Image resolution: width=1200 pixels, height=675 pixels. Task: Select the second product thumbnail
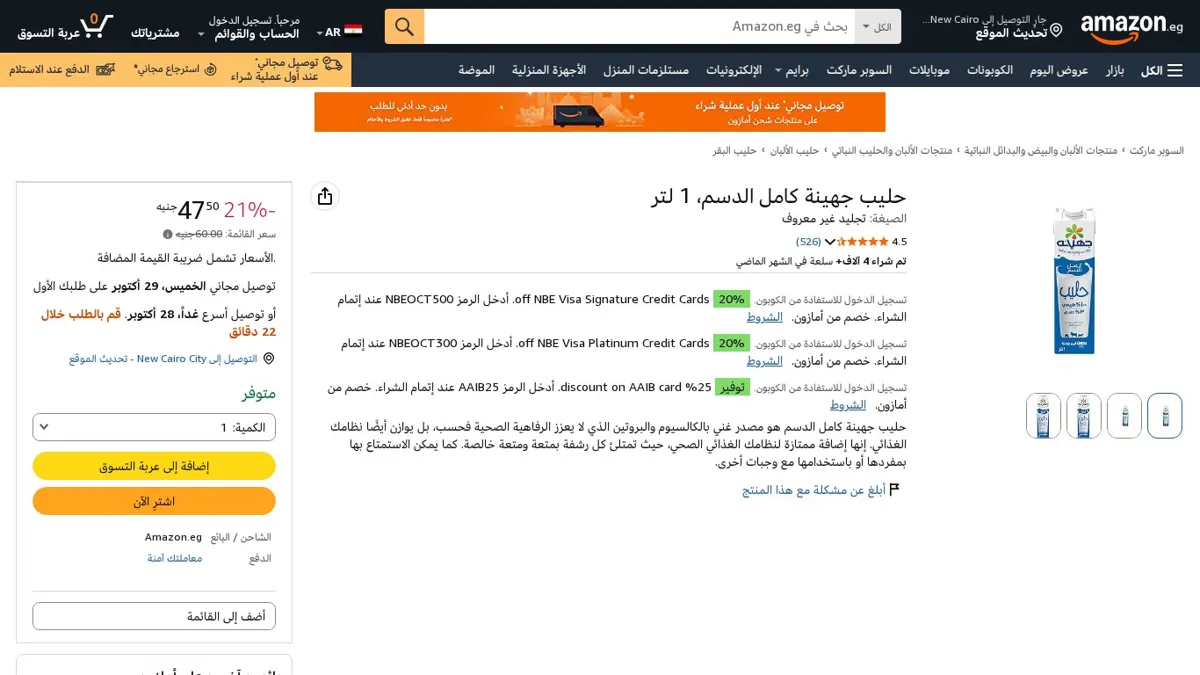[x=1124, y=416]
